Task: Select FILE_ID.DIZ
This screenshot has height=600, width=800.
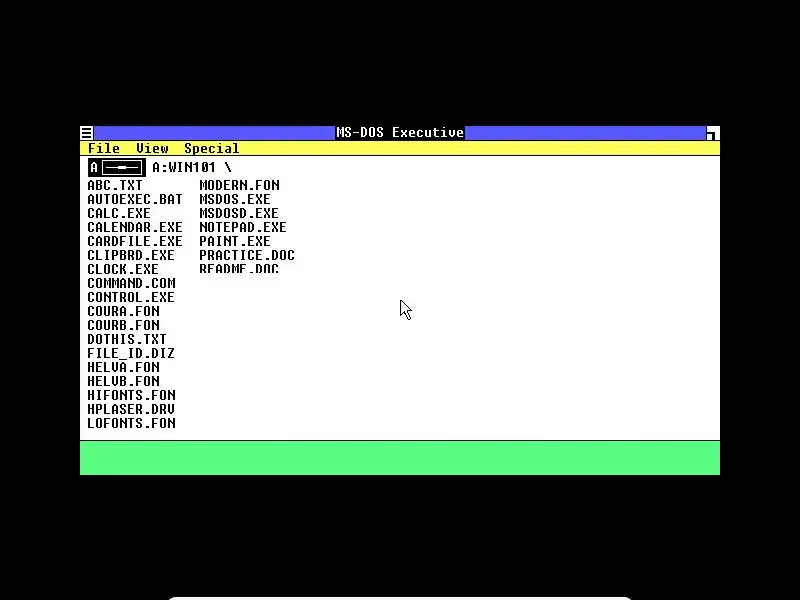Action: coord(131,354)
